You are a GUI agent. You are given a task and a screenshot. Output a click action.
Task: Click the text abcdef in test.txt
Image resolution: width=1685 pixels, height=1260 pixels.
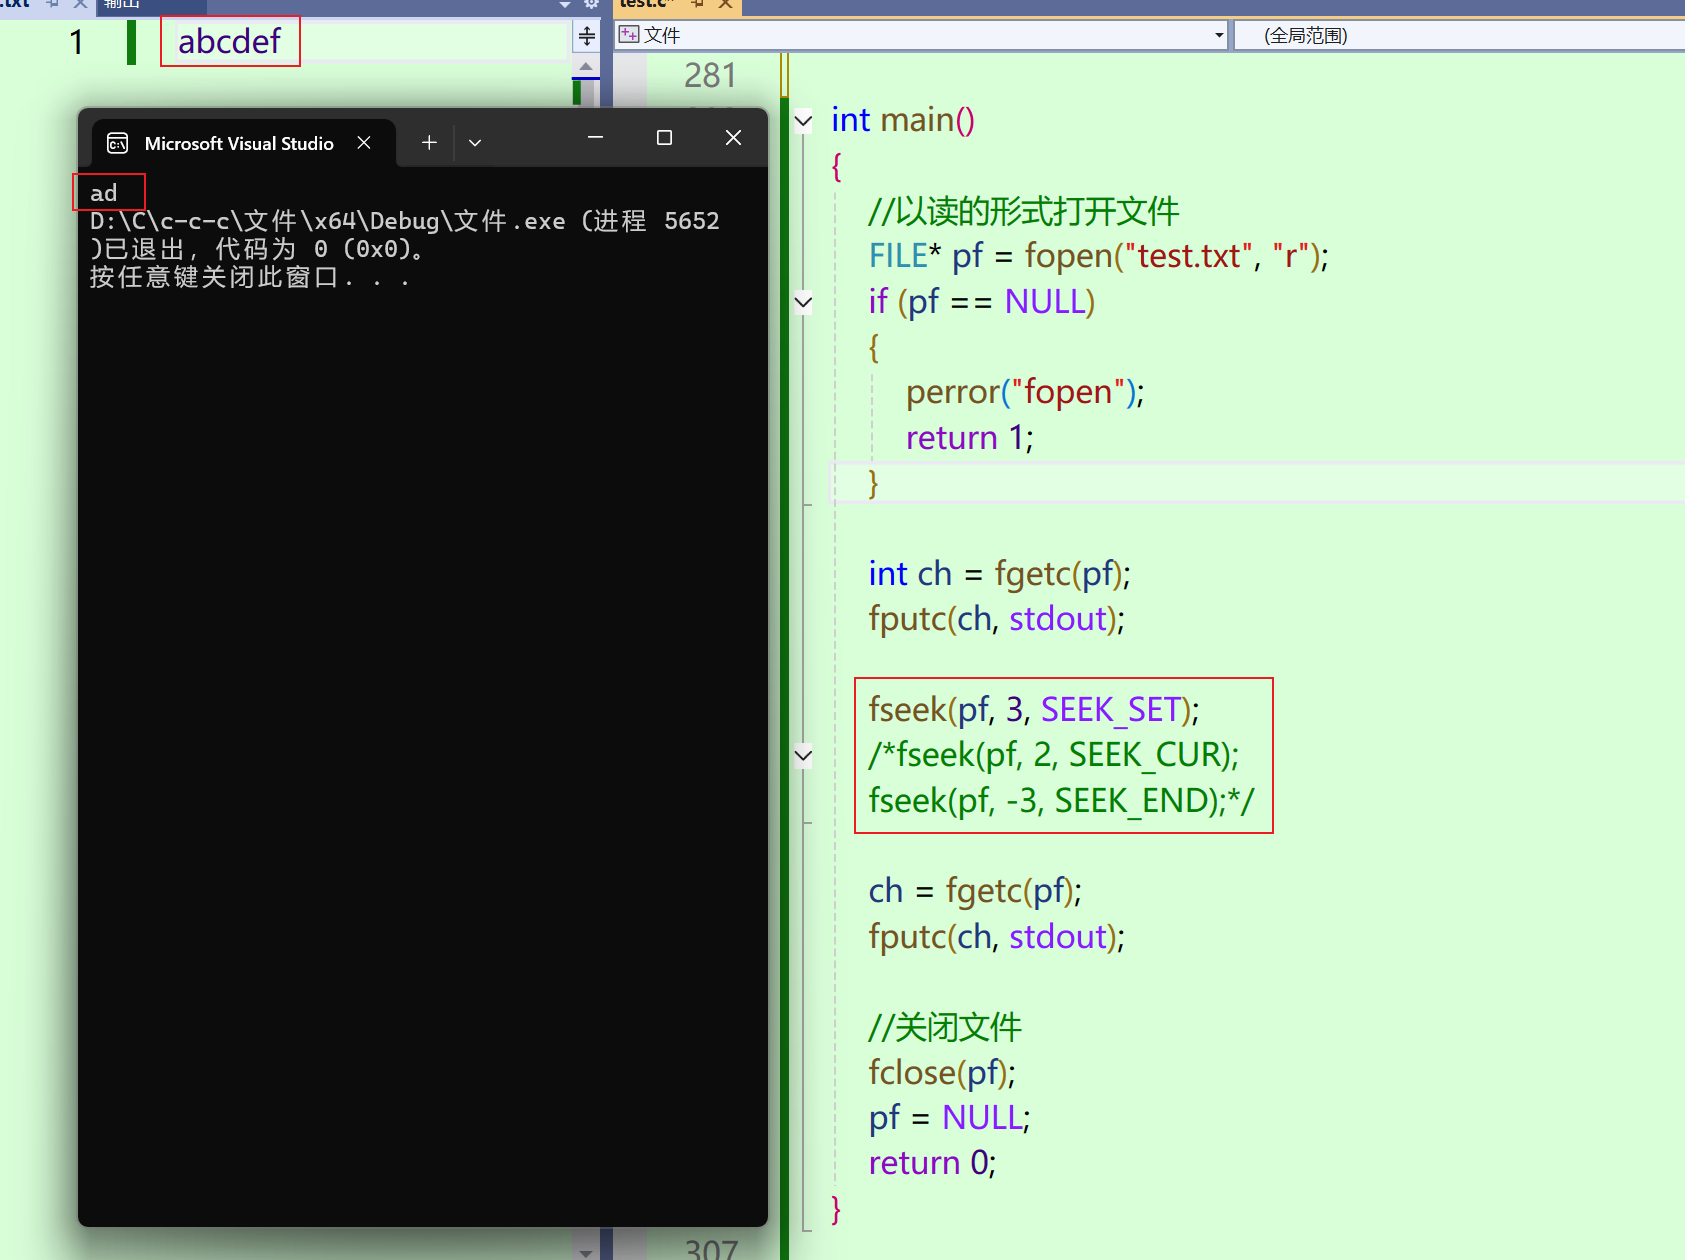tap(229, 42)
